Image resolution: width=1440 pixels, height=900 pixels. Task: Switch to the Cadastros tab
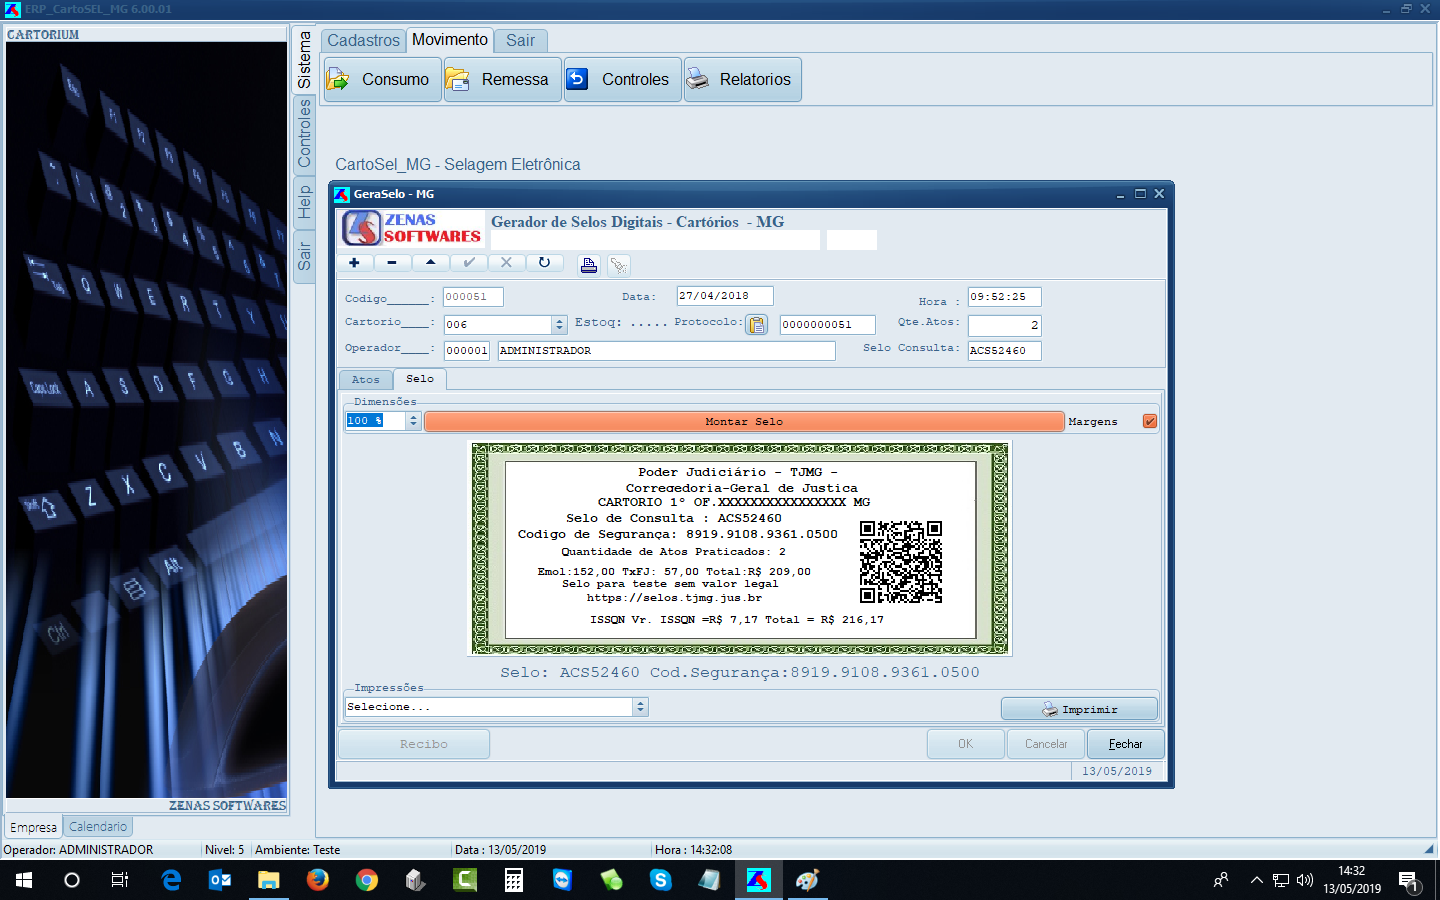tap(363, 41)
